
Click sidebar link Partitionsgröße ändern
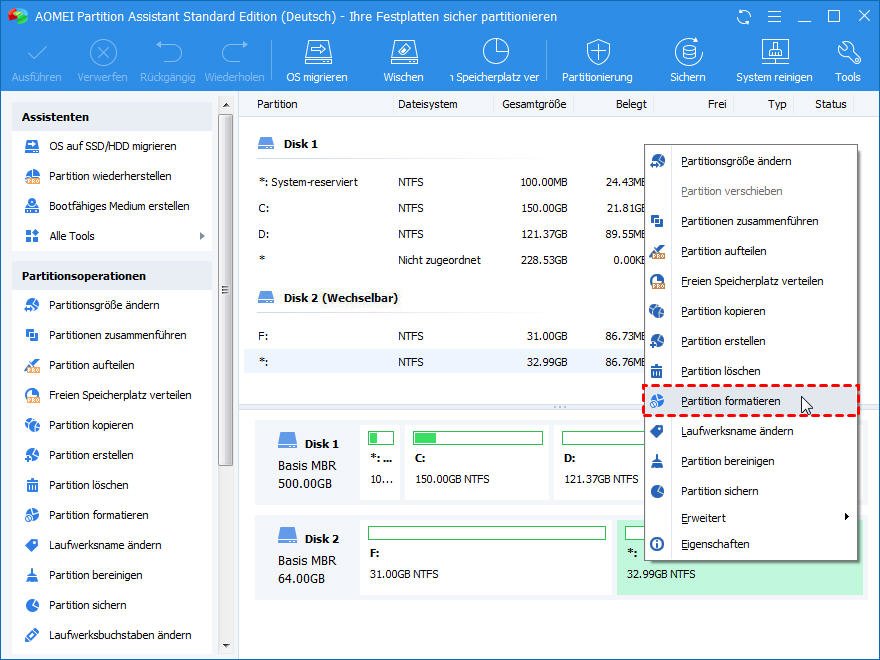click(104, 305)
